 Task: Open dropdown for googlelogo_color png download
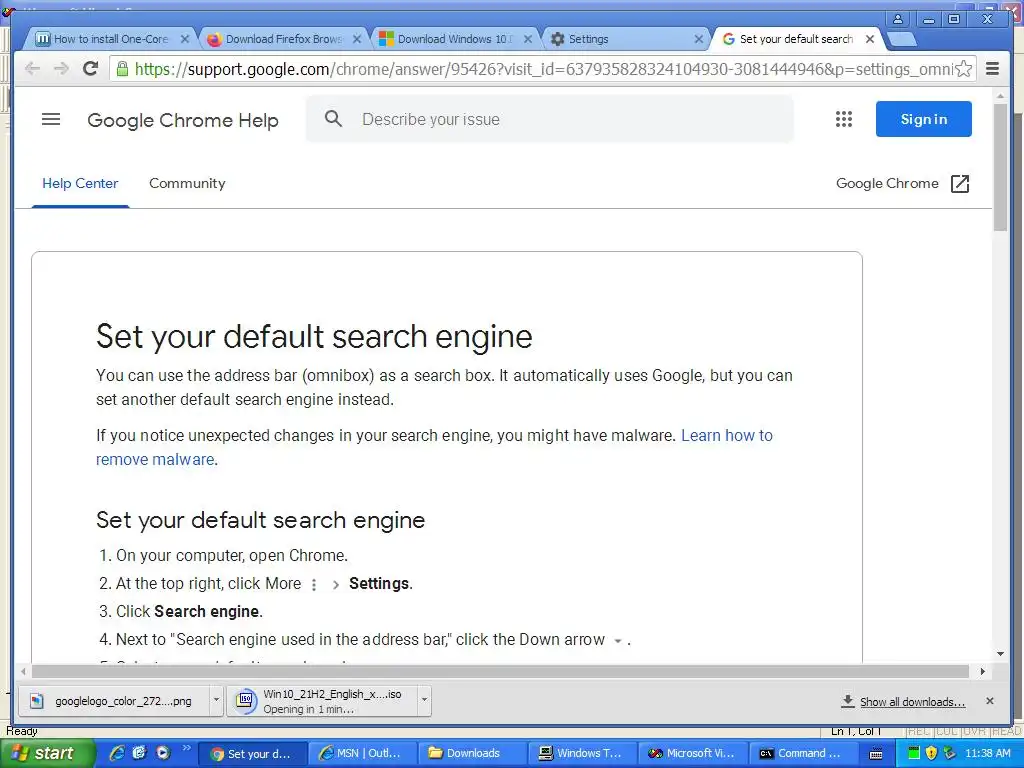point(216,701)
